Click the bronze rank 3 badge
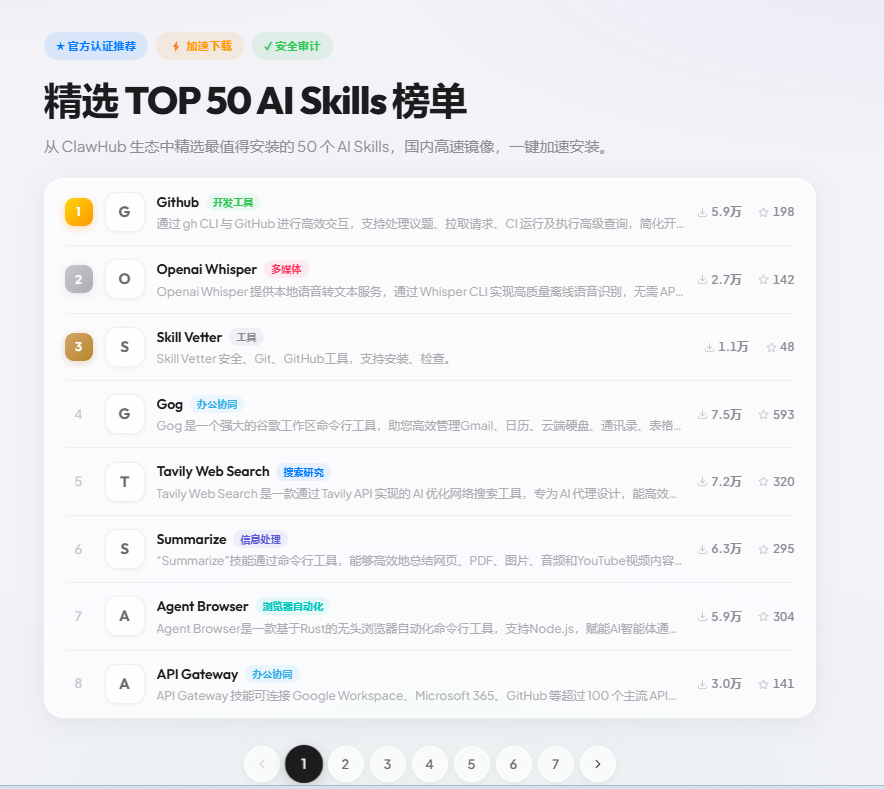 [79, 347]
